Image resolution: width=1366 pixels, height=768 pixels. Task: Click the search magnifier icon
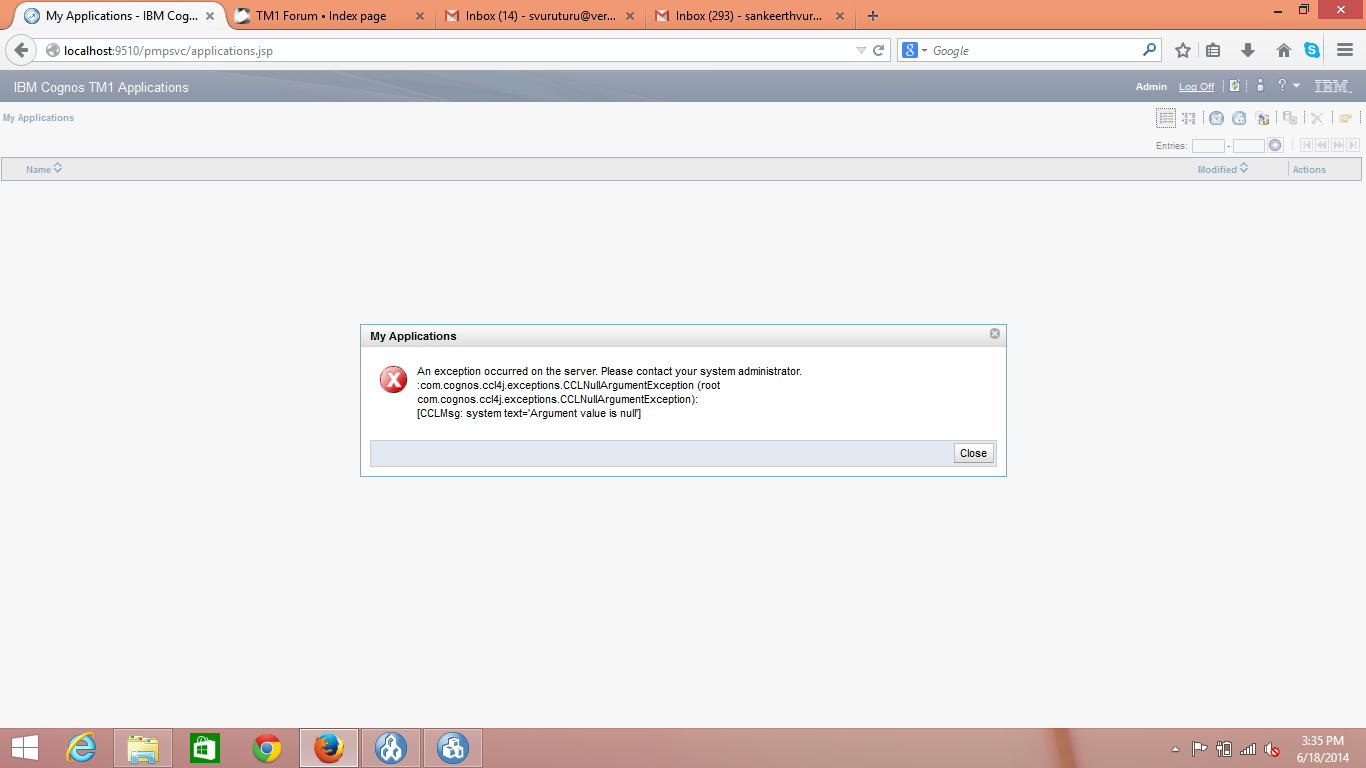[x=1150, y=49]
